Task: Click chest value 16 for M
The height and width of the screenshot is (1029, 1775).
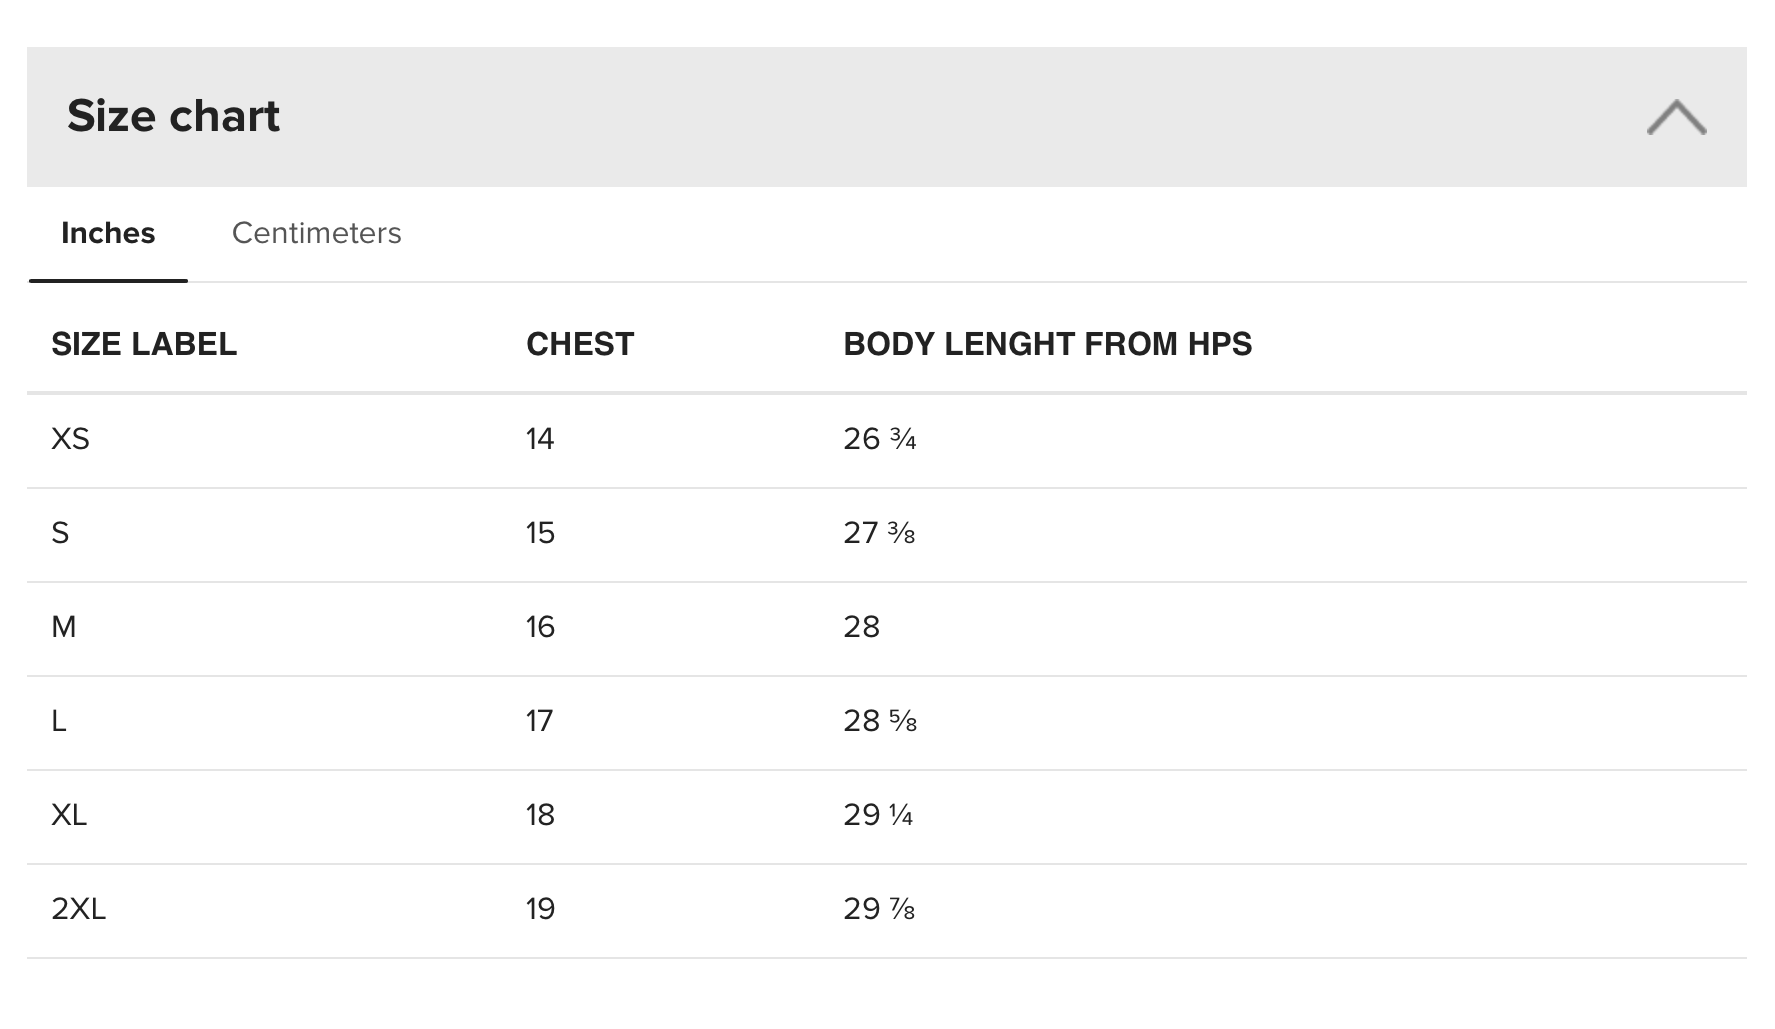Action: coord(540,627)
